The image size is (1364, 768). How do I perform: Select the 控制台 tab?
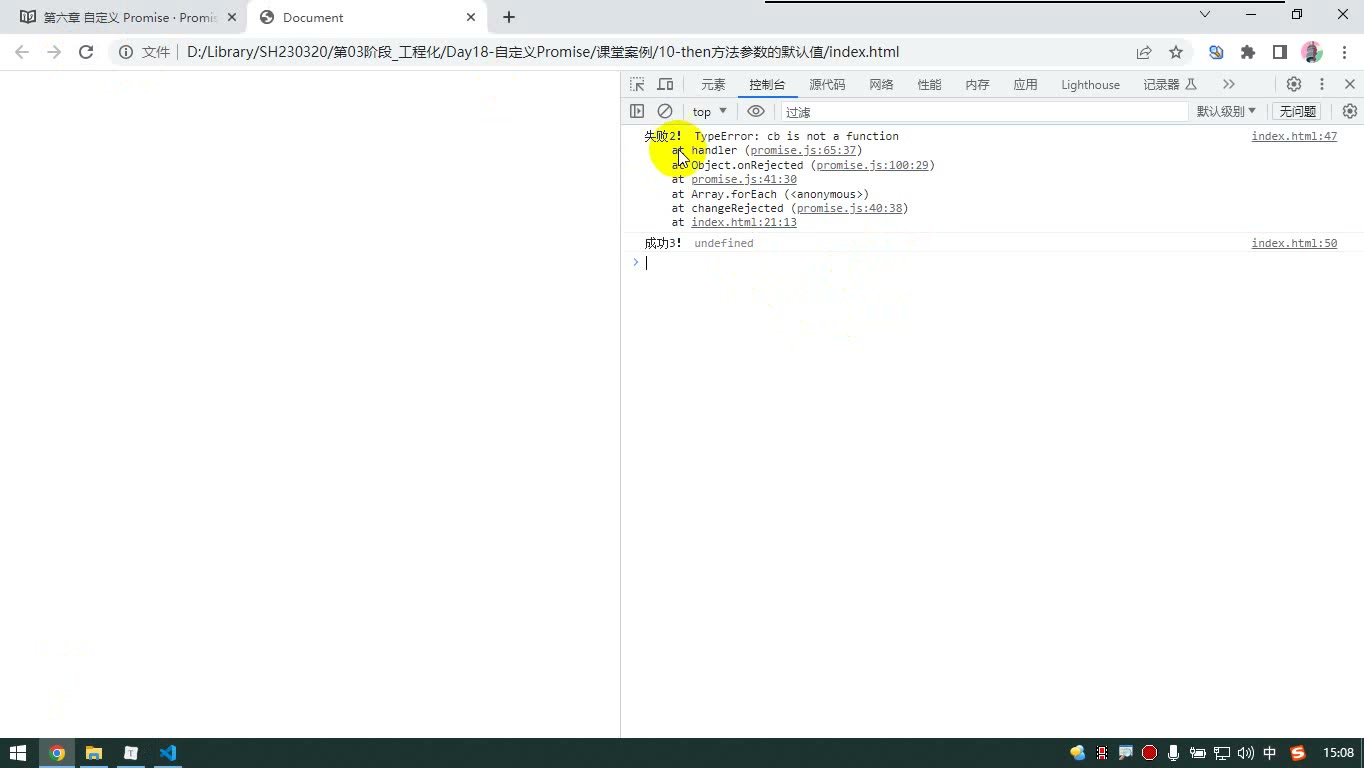tap(767, 85)
